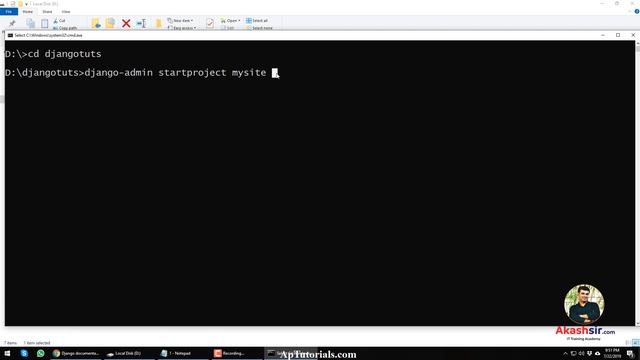640x360 pixels.
Task: Click the command prompt vertical scrollbar
Action: pyautogui.click(x=637, y=183)
